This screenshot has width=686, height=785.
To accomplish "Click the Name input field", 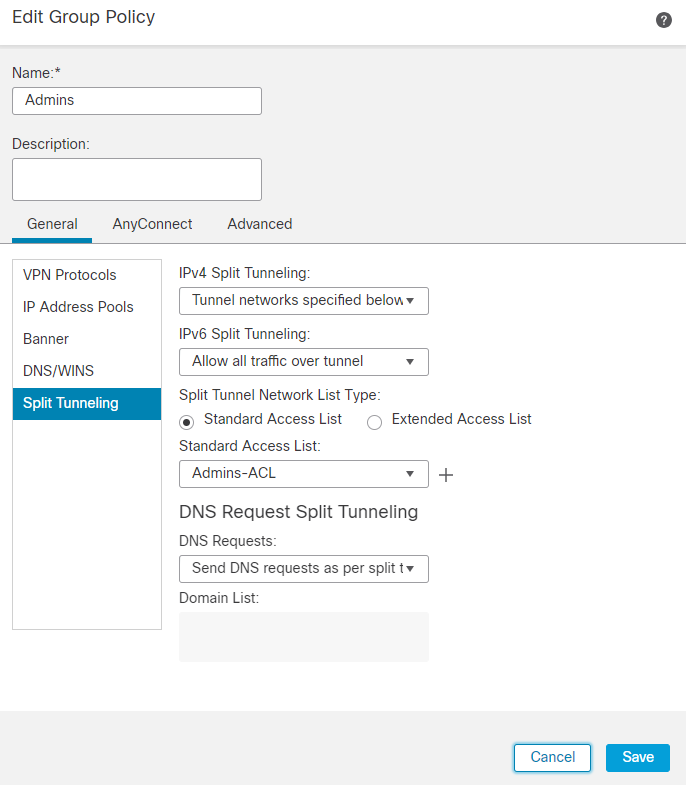I will [x=137, y=101].
